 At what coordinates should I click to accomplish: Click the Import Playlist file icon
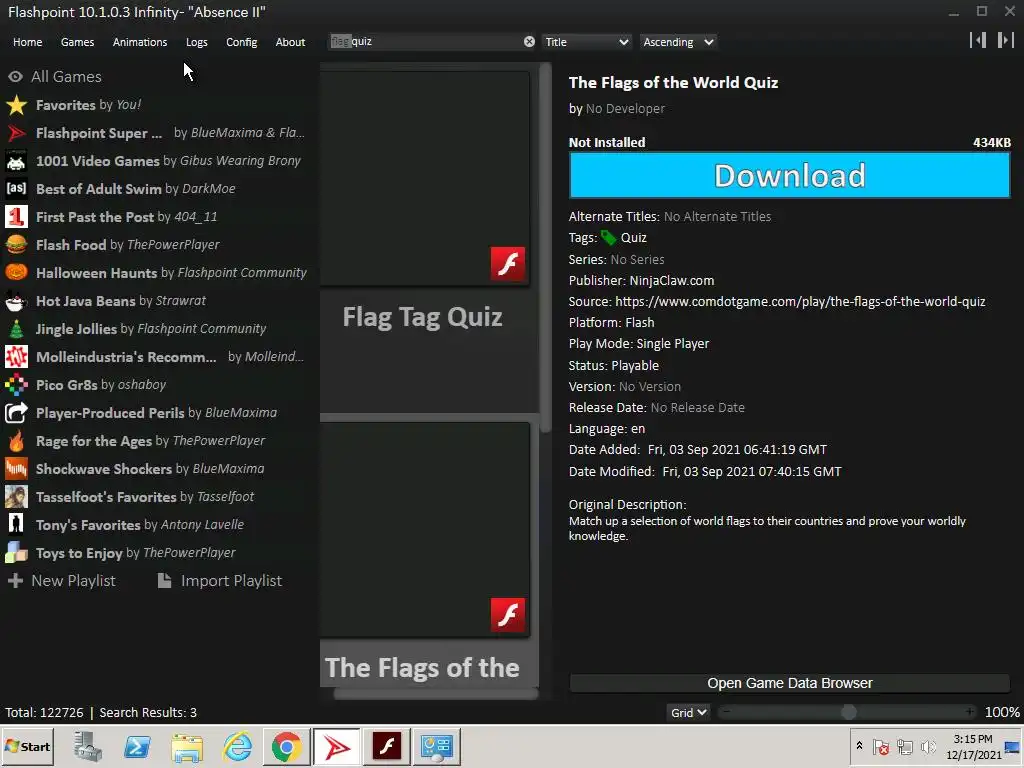(x=165, y=581)
